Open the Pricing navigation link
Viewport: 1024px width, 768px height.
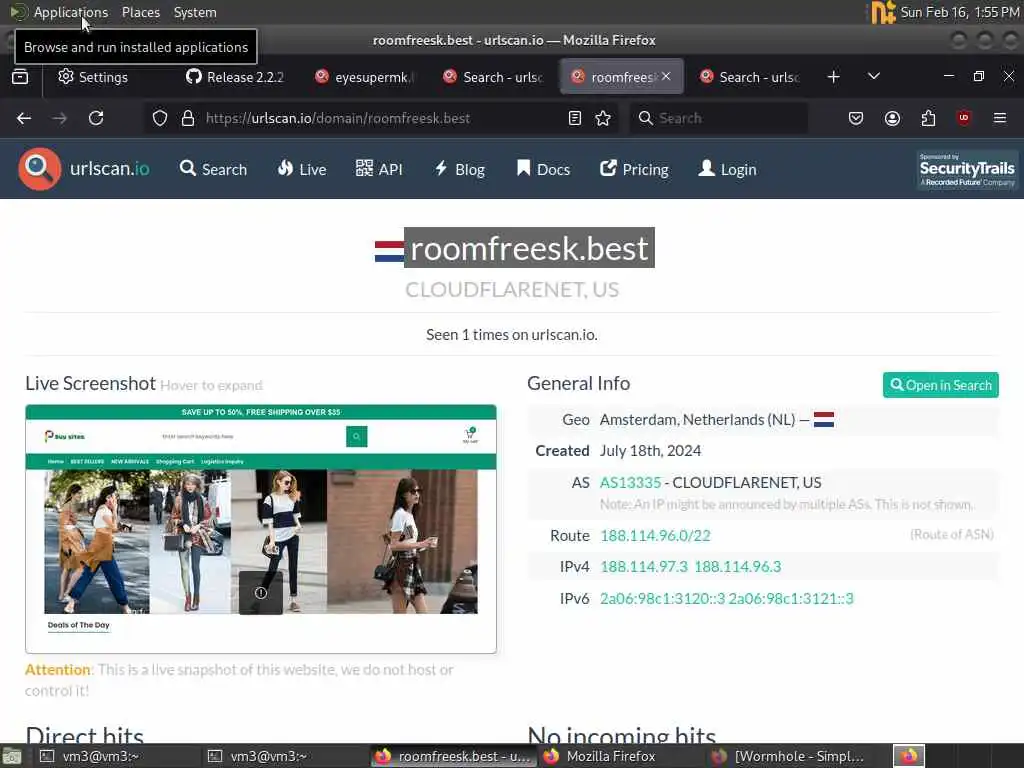pos(634,169)
